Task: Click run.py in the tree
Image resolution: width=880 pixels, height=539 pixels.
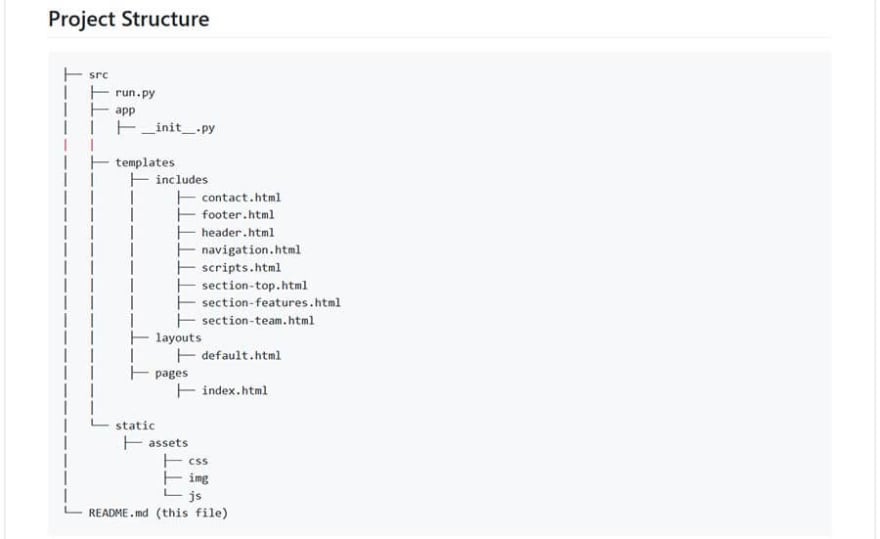Action: [135, 93]
